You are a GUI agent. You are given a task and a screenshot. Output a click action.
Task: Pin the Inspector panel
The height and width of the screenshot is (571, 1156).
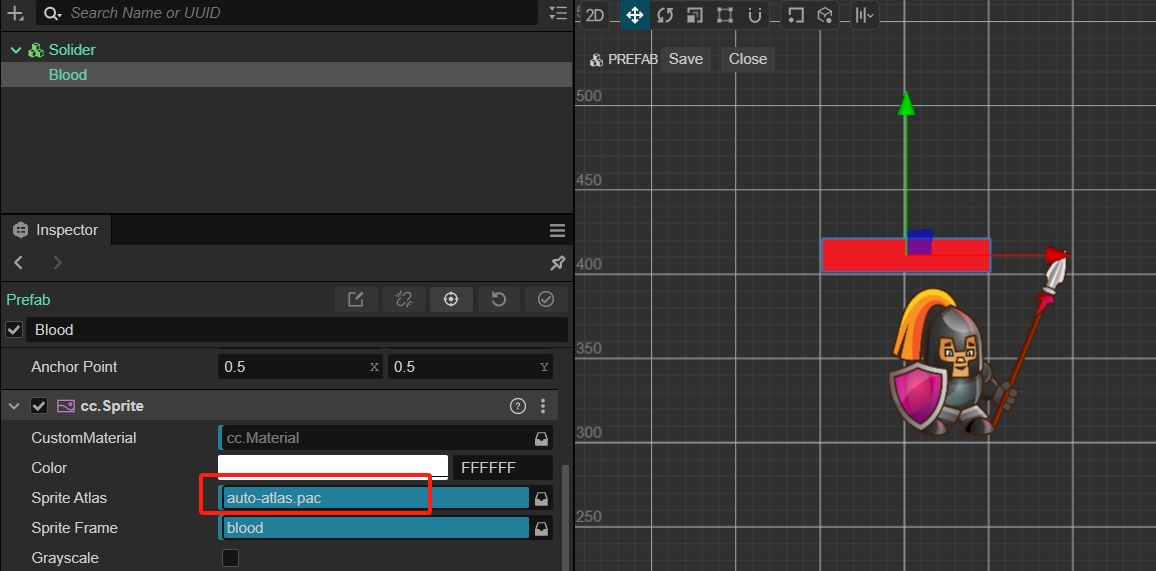[557, 262]
